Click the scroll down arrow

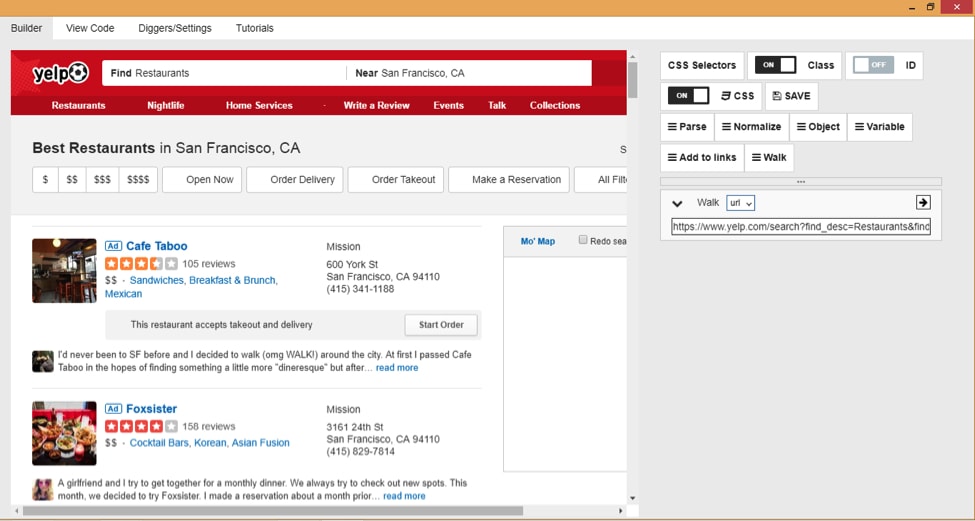click(632, 498)
